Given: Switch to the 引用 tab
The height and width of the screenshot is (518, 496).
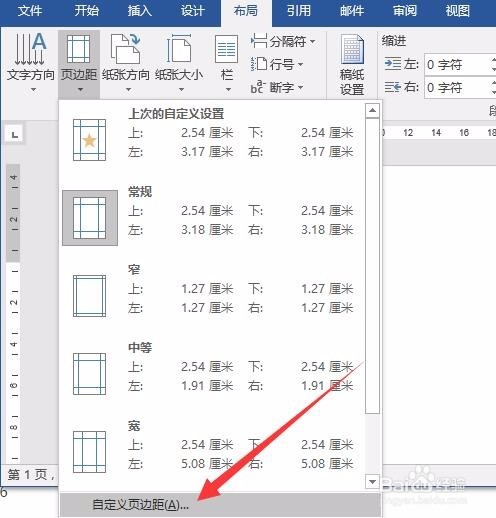Looking at the screenshot, I should coord(299,11).
